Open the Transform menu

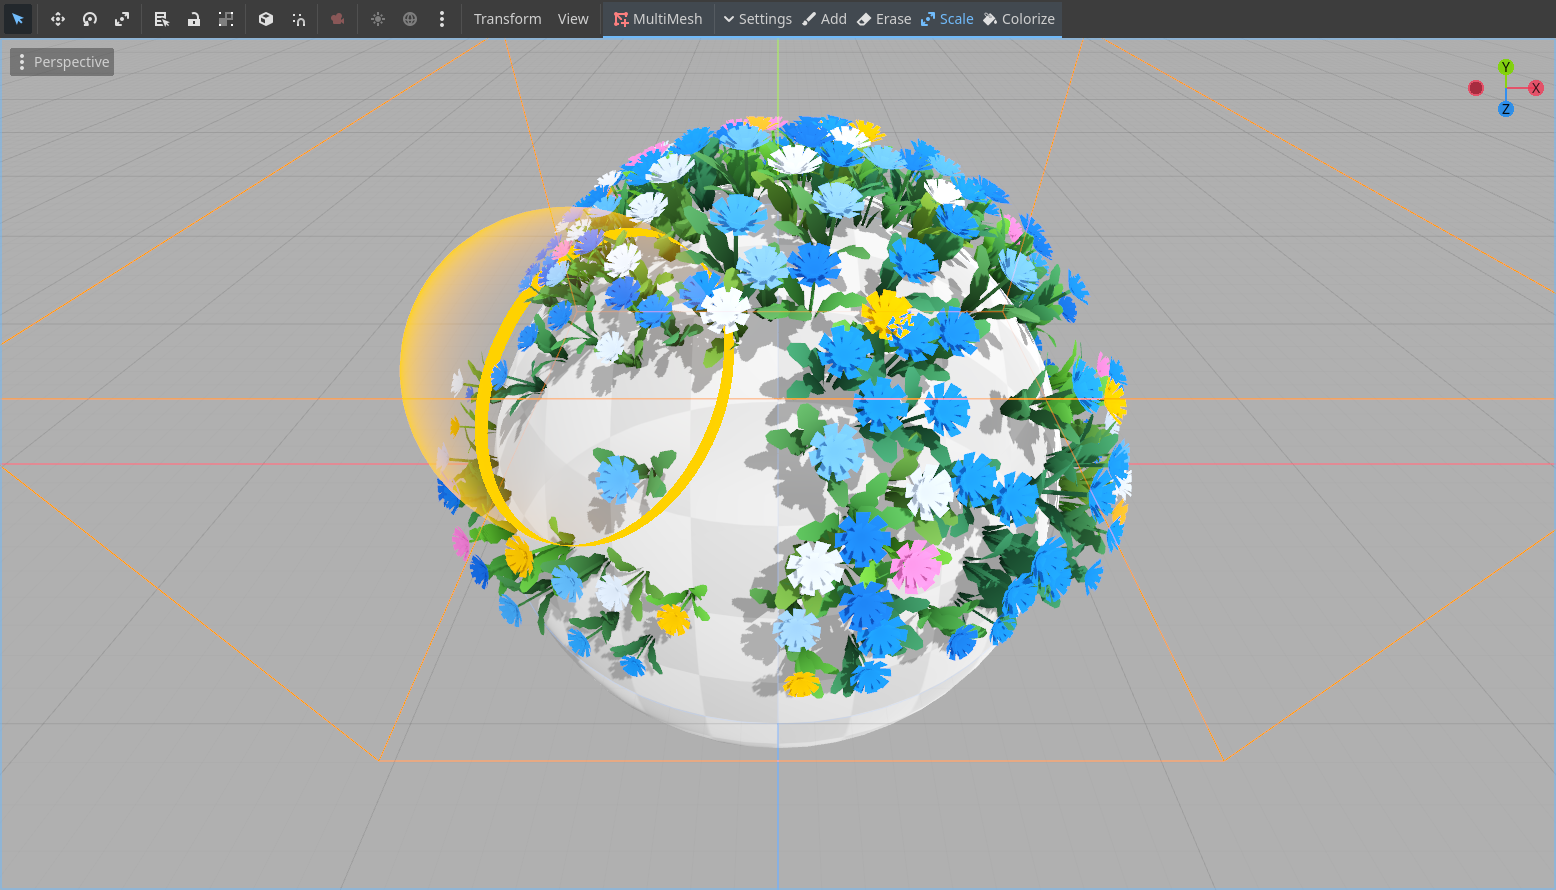[x=508, y=19]
